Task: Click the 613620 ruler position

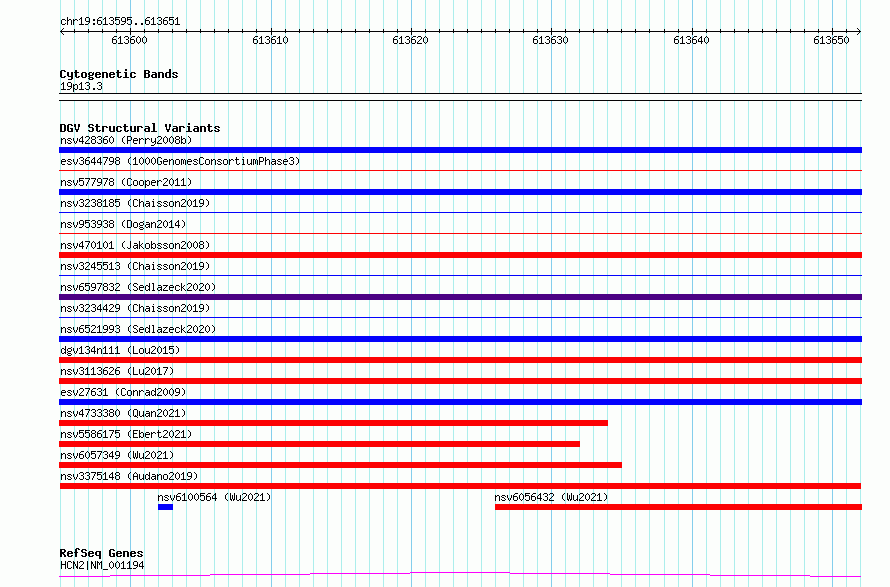Action: pyautogui.click(x=410, y=40)
